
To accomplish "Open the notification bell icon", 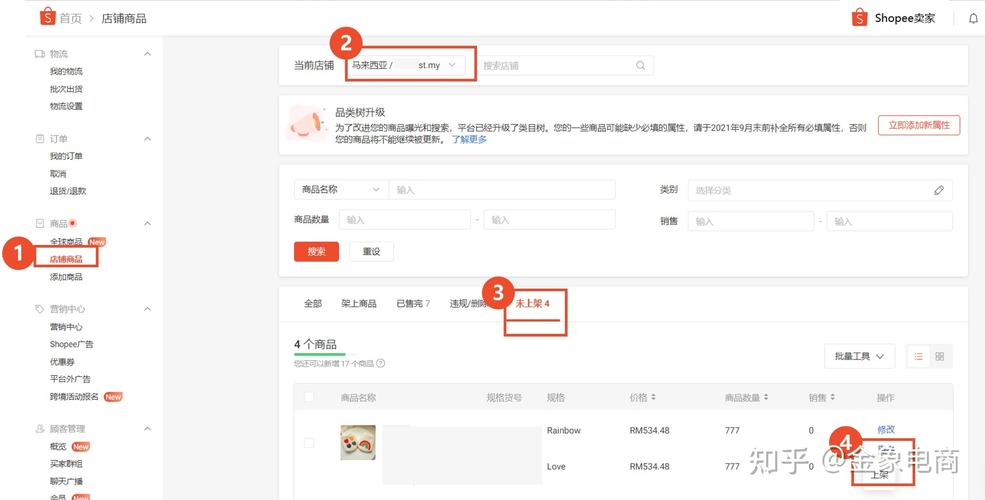I will click(x=974, y=18).
